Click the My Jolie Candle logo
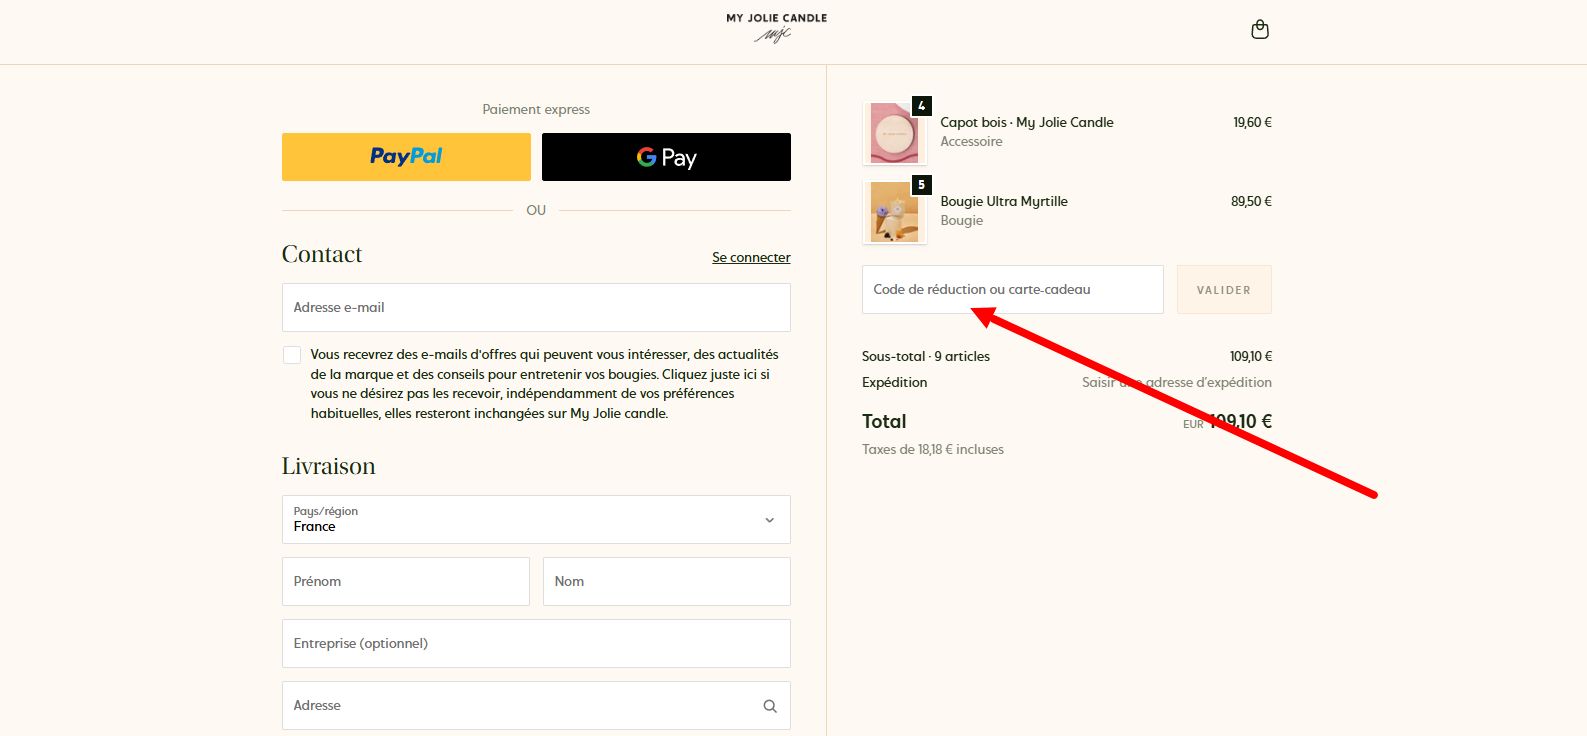Screen dimensions: 1587x736 point(777,28)
